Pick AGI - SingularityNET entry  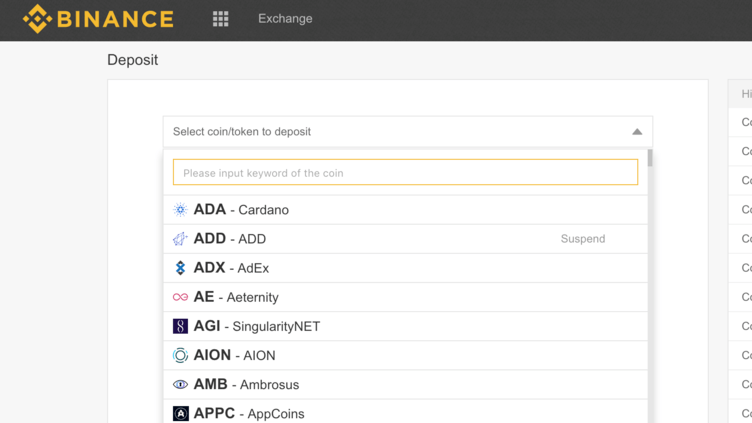point(405,326)
